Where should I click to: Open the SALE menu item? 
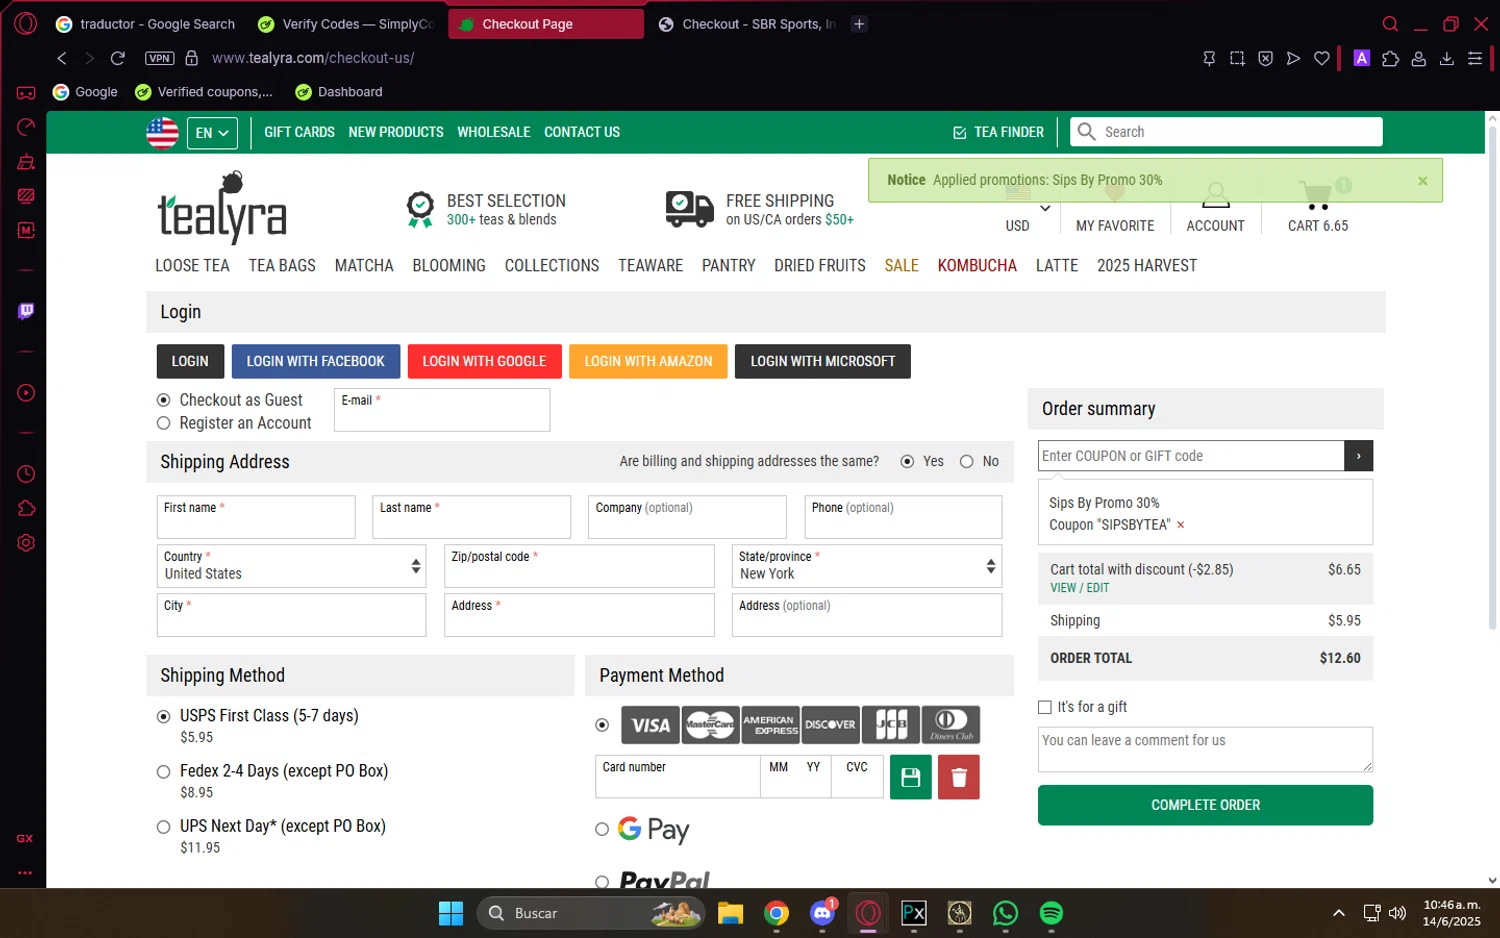[901, 265]
